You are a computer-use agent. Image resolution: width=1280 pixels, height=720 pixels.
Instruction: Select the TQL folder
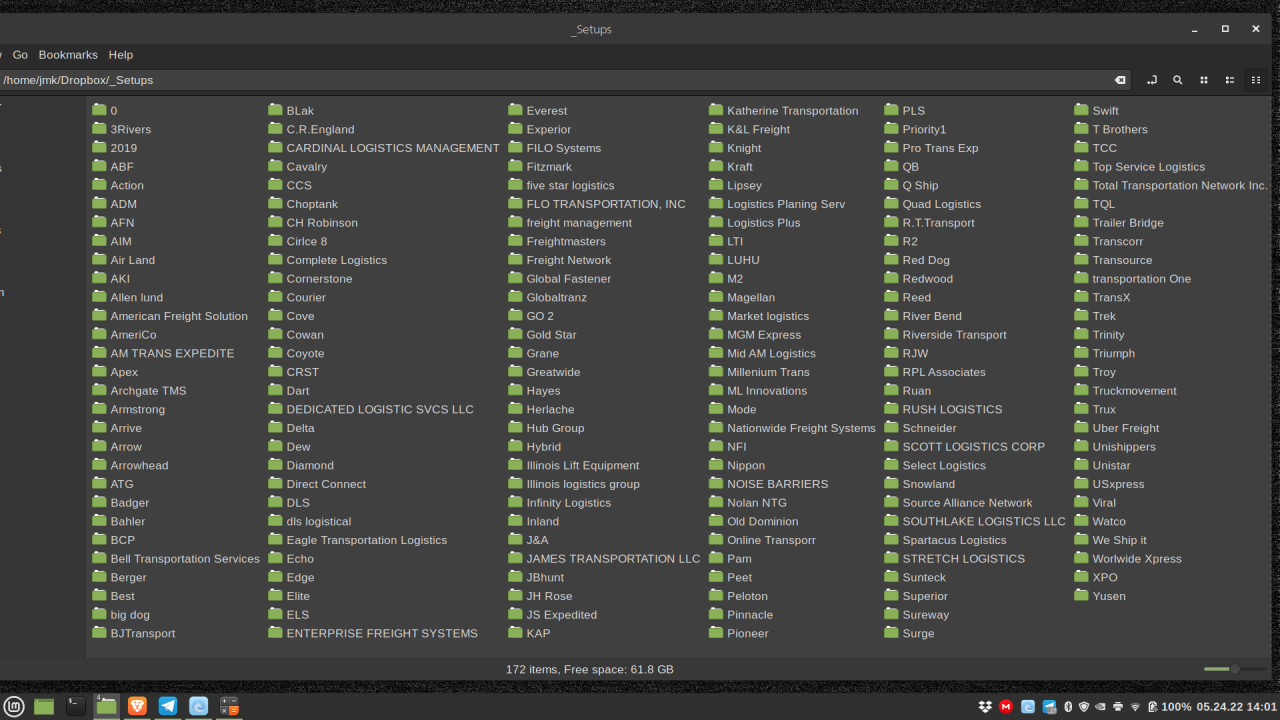[x=1095, y=204]
